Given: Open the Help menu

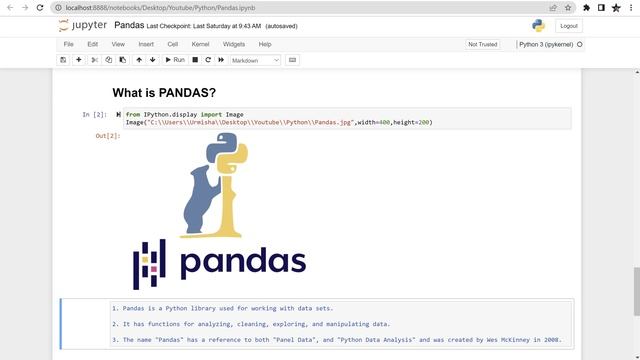Looking at the screenshot, I should point(265,44).
